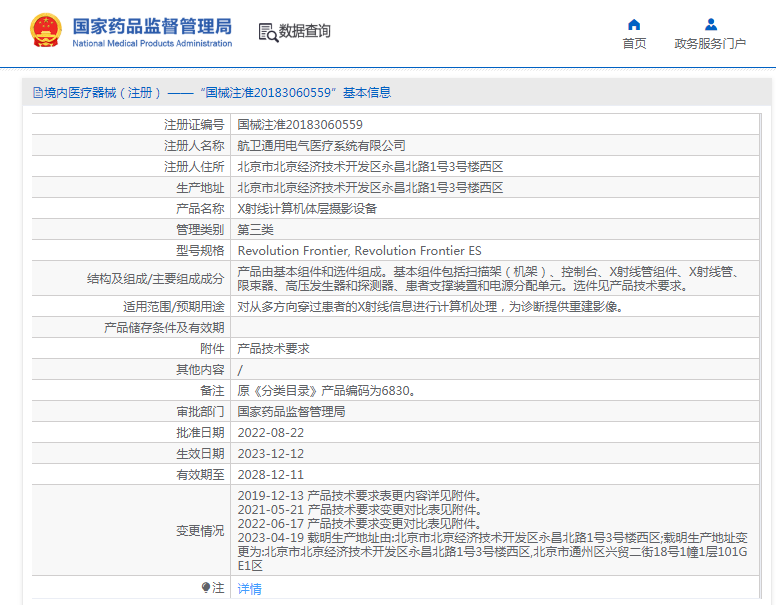Click the 型号规格 row label

[x=200, y=251]
